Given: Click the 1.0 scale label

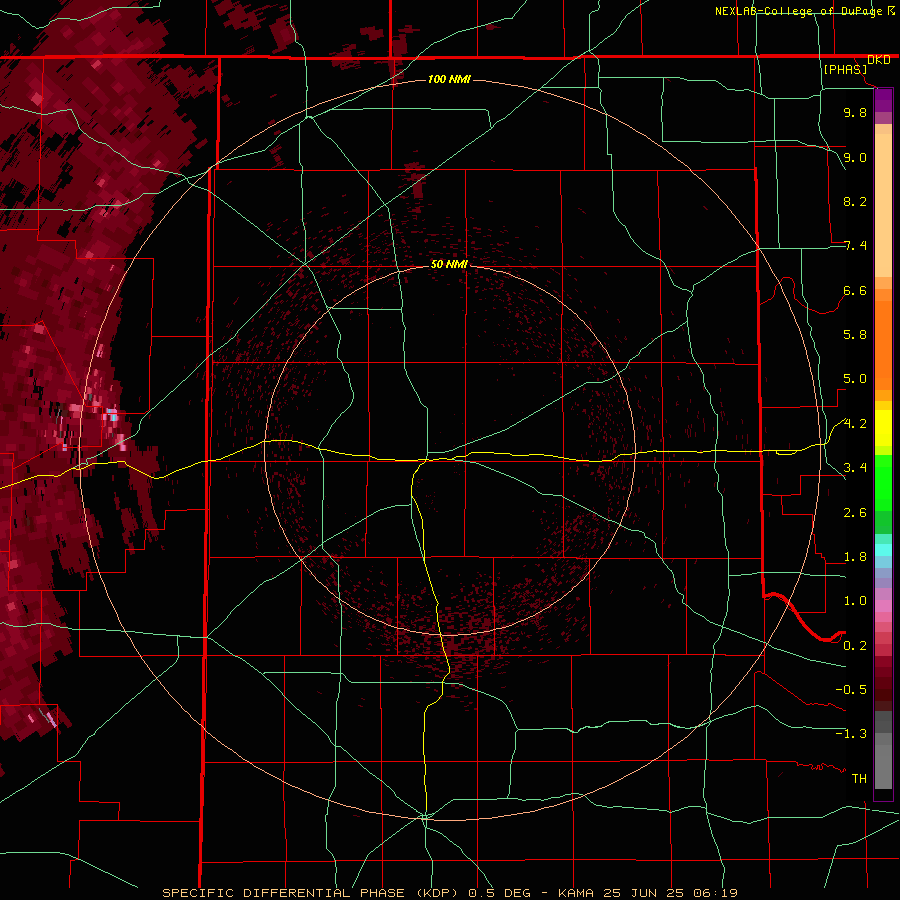Looking at the screenshot, I should pos(855,601).
